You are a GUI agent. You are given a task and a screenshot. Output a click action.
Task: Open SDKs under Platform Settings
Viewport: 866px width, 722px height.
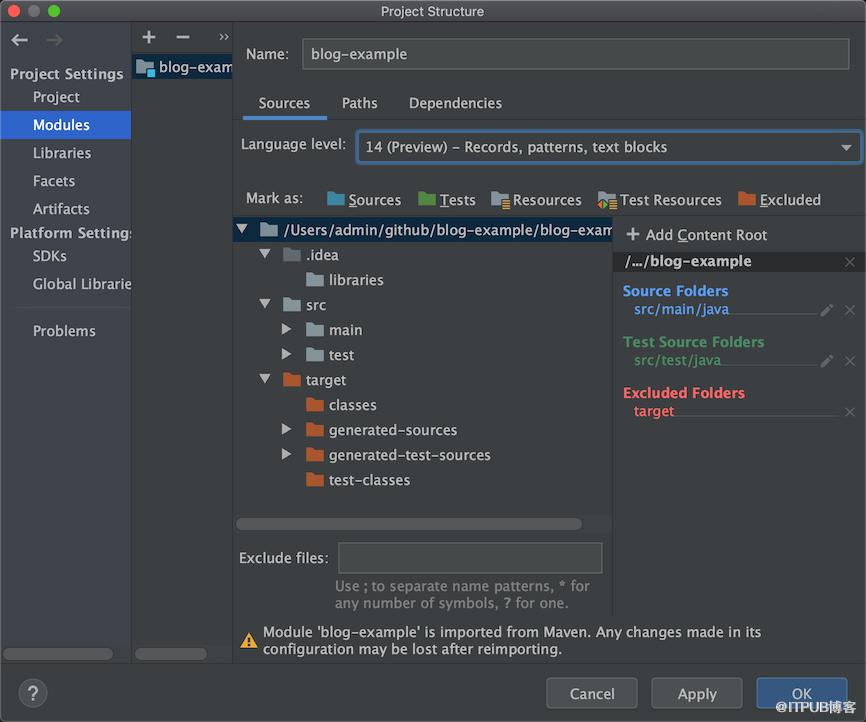[x=50, y=256]
